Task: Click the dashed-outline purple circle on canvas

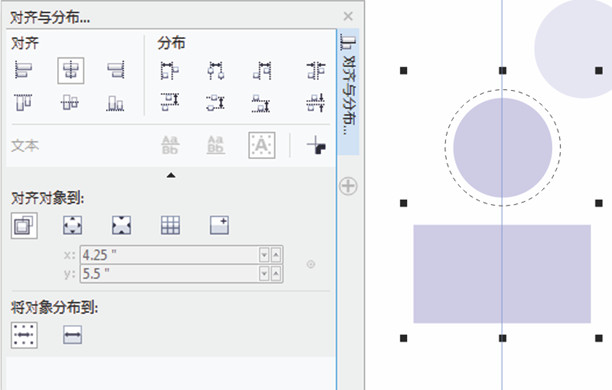Action: click(503, 148)
